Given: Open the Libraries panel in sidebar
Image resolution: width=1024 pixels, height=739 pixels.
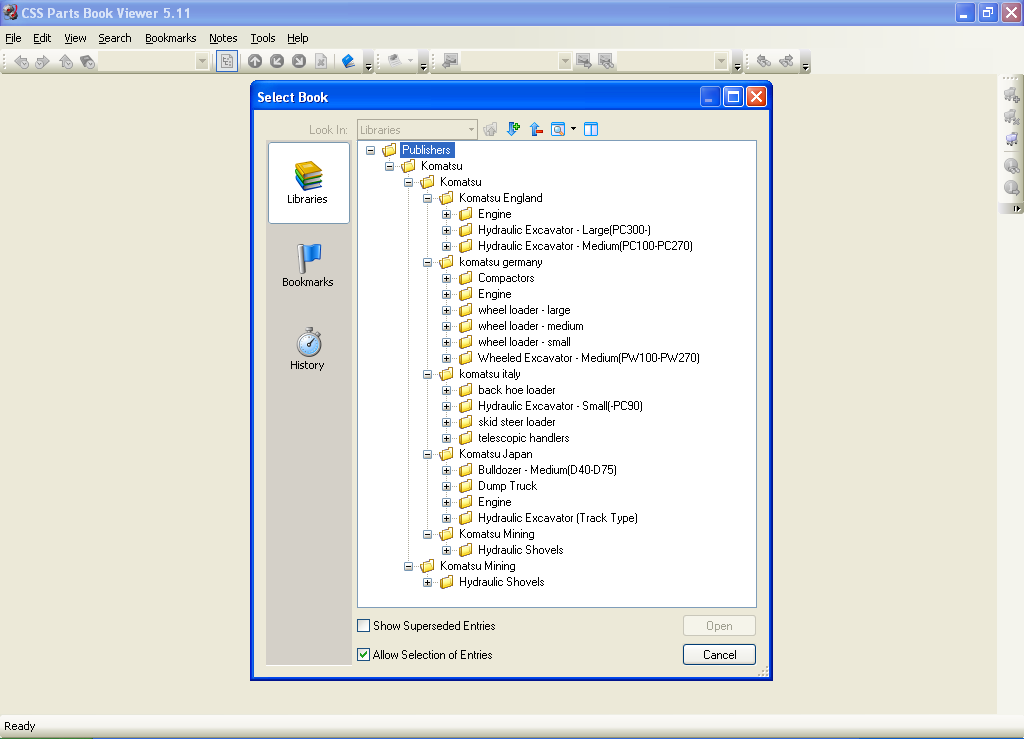Looking at the screenshot, I should click(308, 183).
